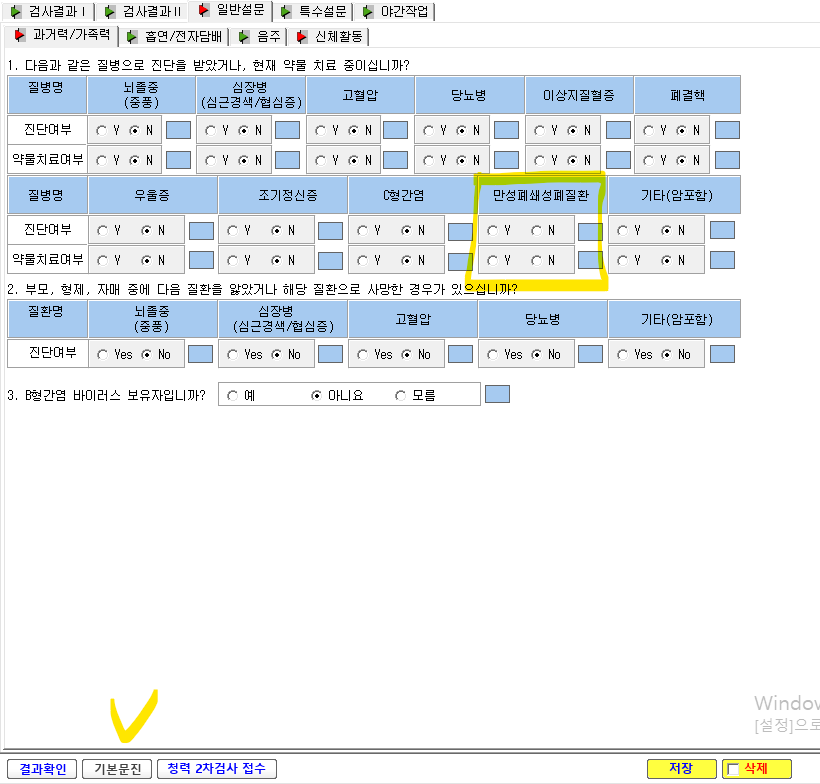Switch to the 특수설문 tab
The image size is (820, 784).
point(314,11)
